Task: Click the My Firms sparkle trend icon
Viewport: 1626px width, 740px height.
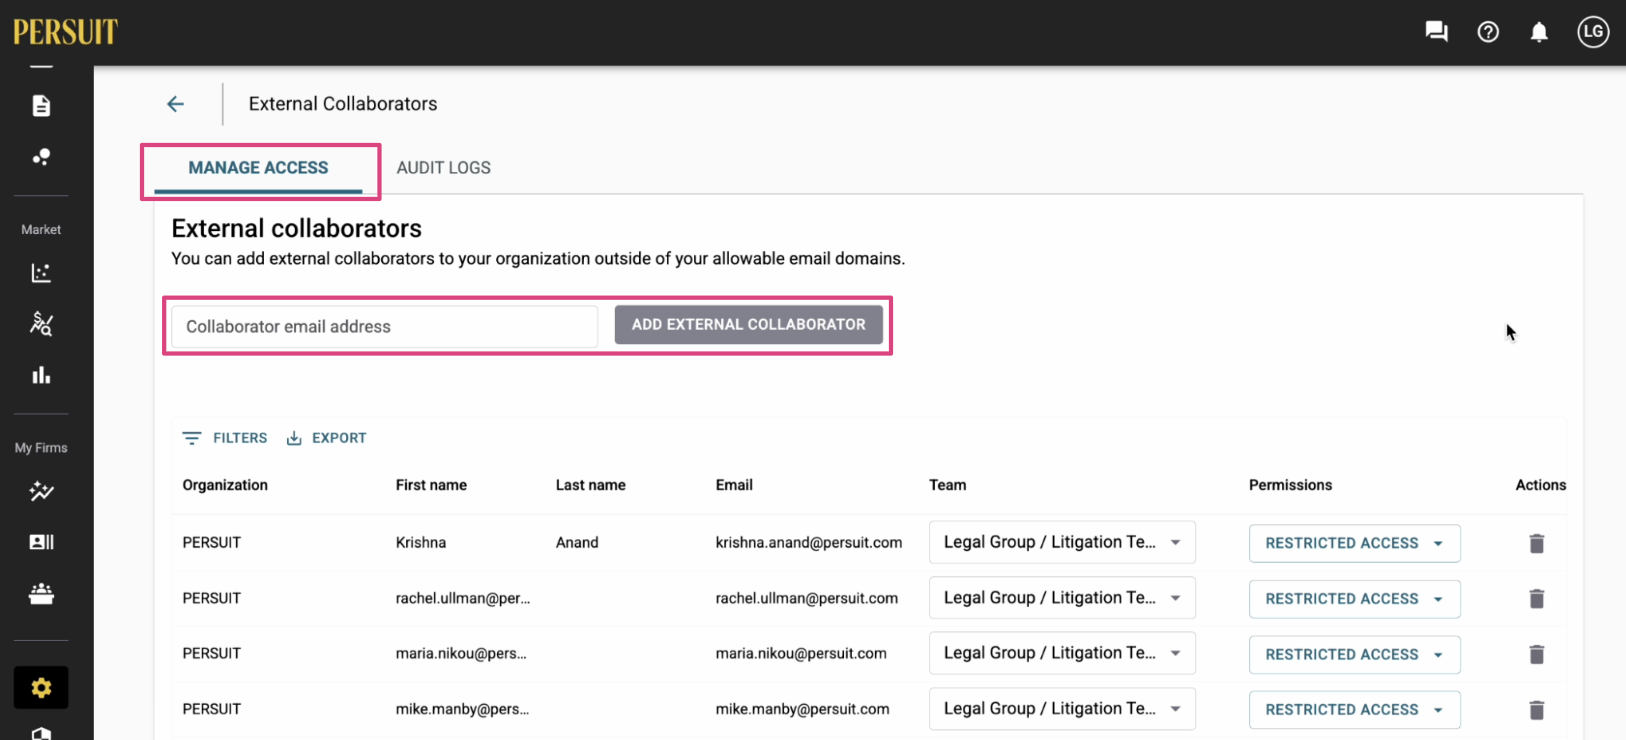Action: click(41, 491)
